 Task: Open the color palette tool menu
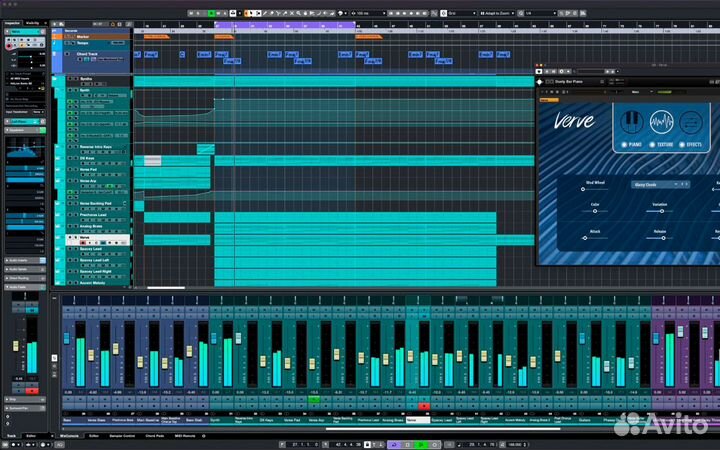341,13
